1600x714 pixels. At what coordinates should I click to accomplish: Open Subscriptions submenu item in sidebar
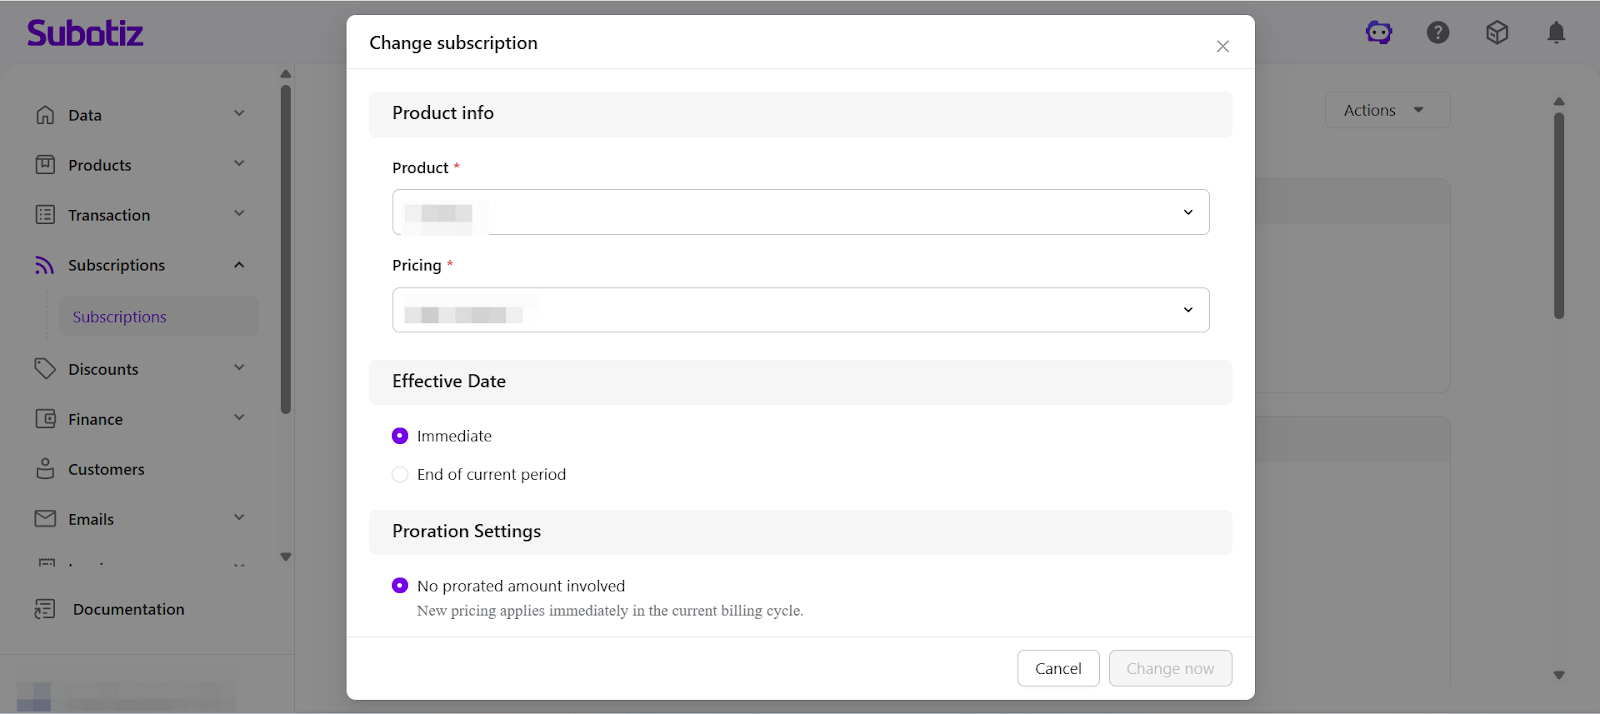[120, 317]
